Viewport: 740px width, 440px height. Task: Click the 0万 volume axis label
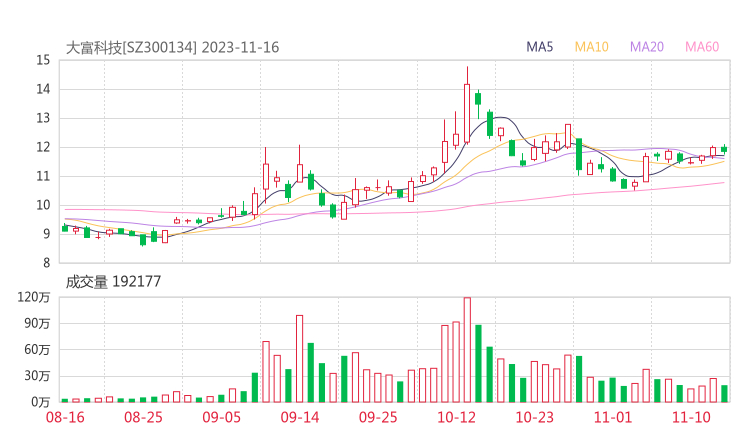41,402
